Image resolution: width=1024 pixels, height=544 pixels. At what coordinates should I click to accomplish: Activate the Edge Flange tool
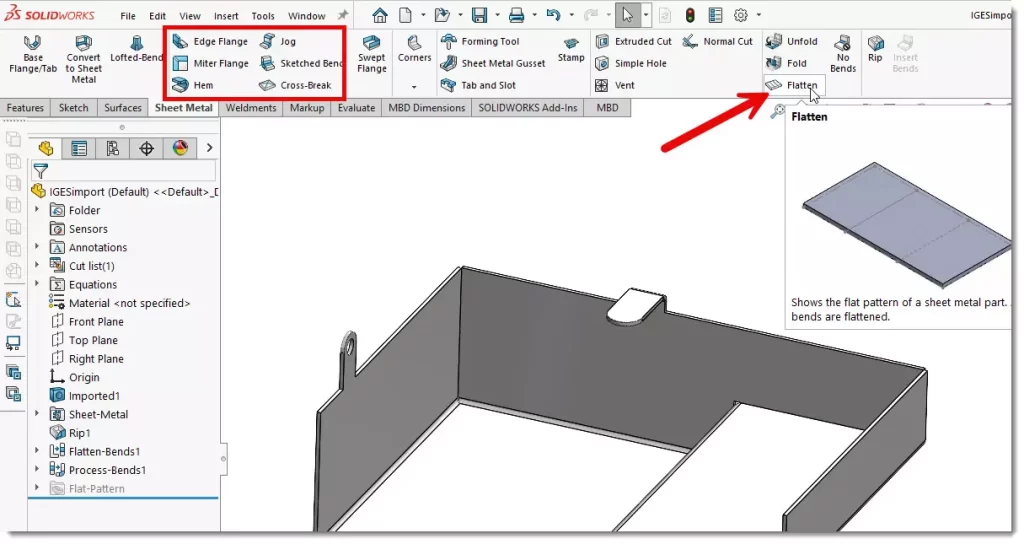(210, 41)
